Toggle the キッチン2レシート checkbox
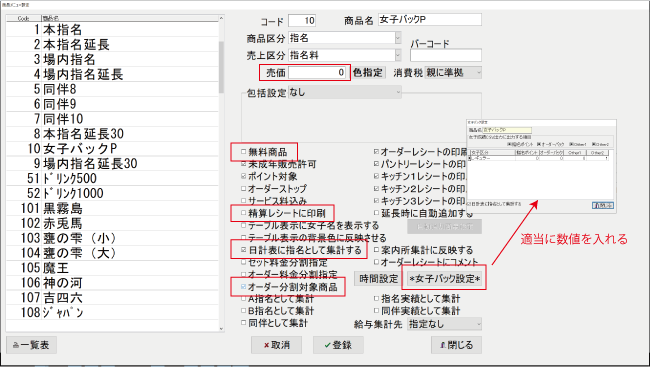Viewport: 650px width, 367px height. 376,189
